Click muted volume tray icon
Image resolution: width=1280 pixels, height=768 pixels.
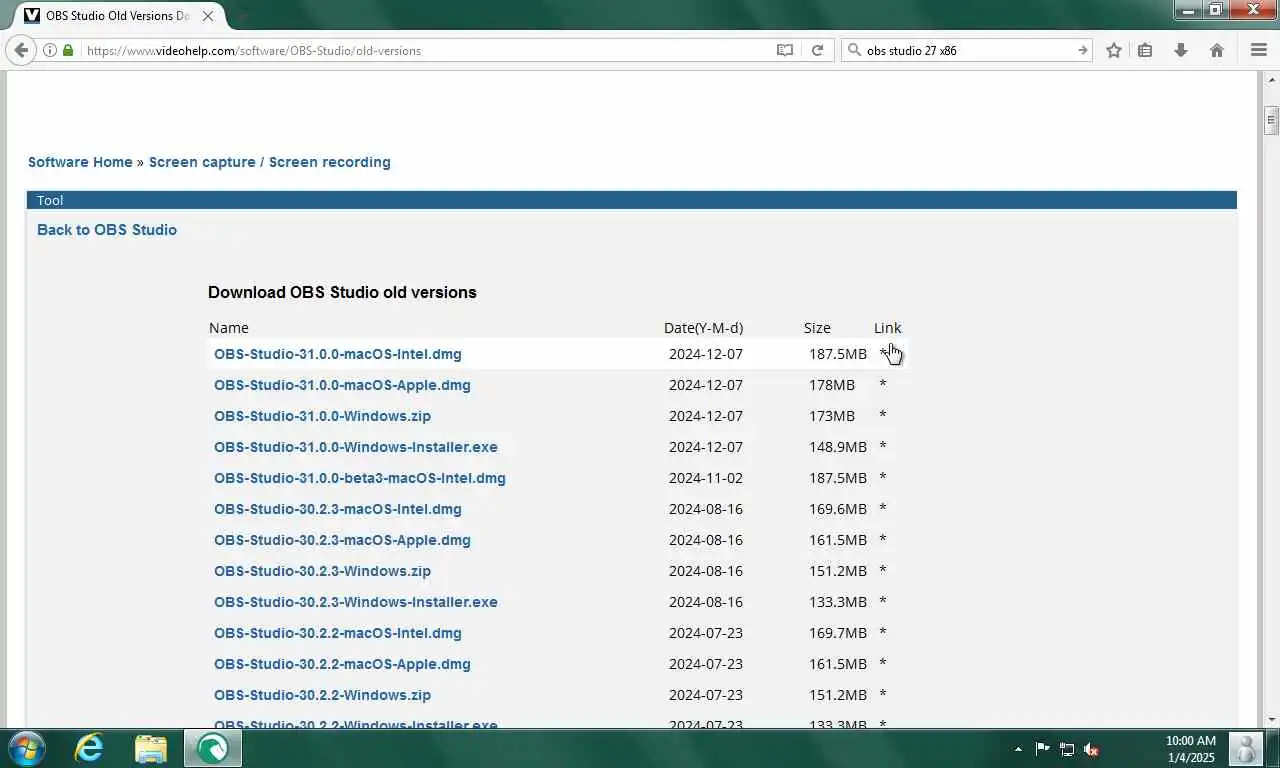pos(1091,749)
